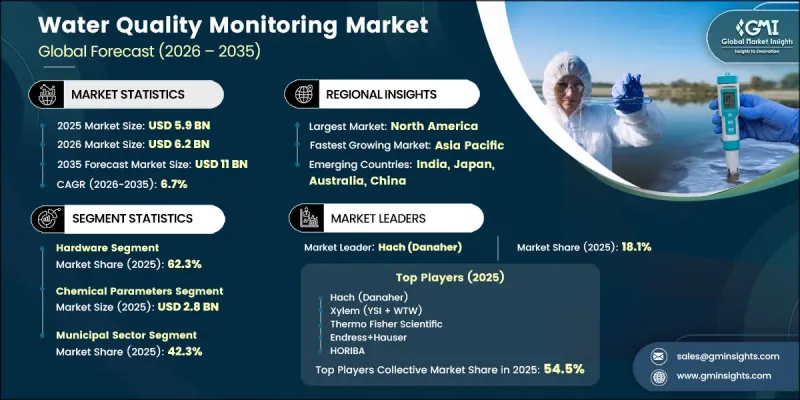Image resolution: width=800 pixels, height=400 pixels.
Task: Click the USD 11 BN forecast value
Action: (221, 164)
